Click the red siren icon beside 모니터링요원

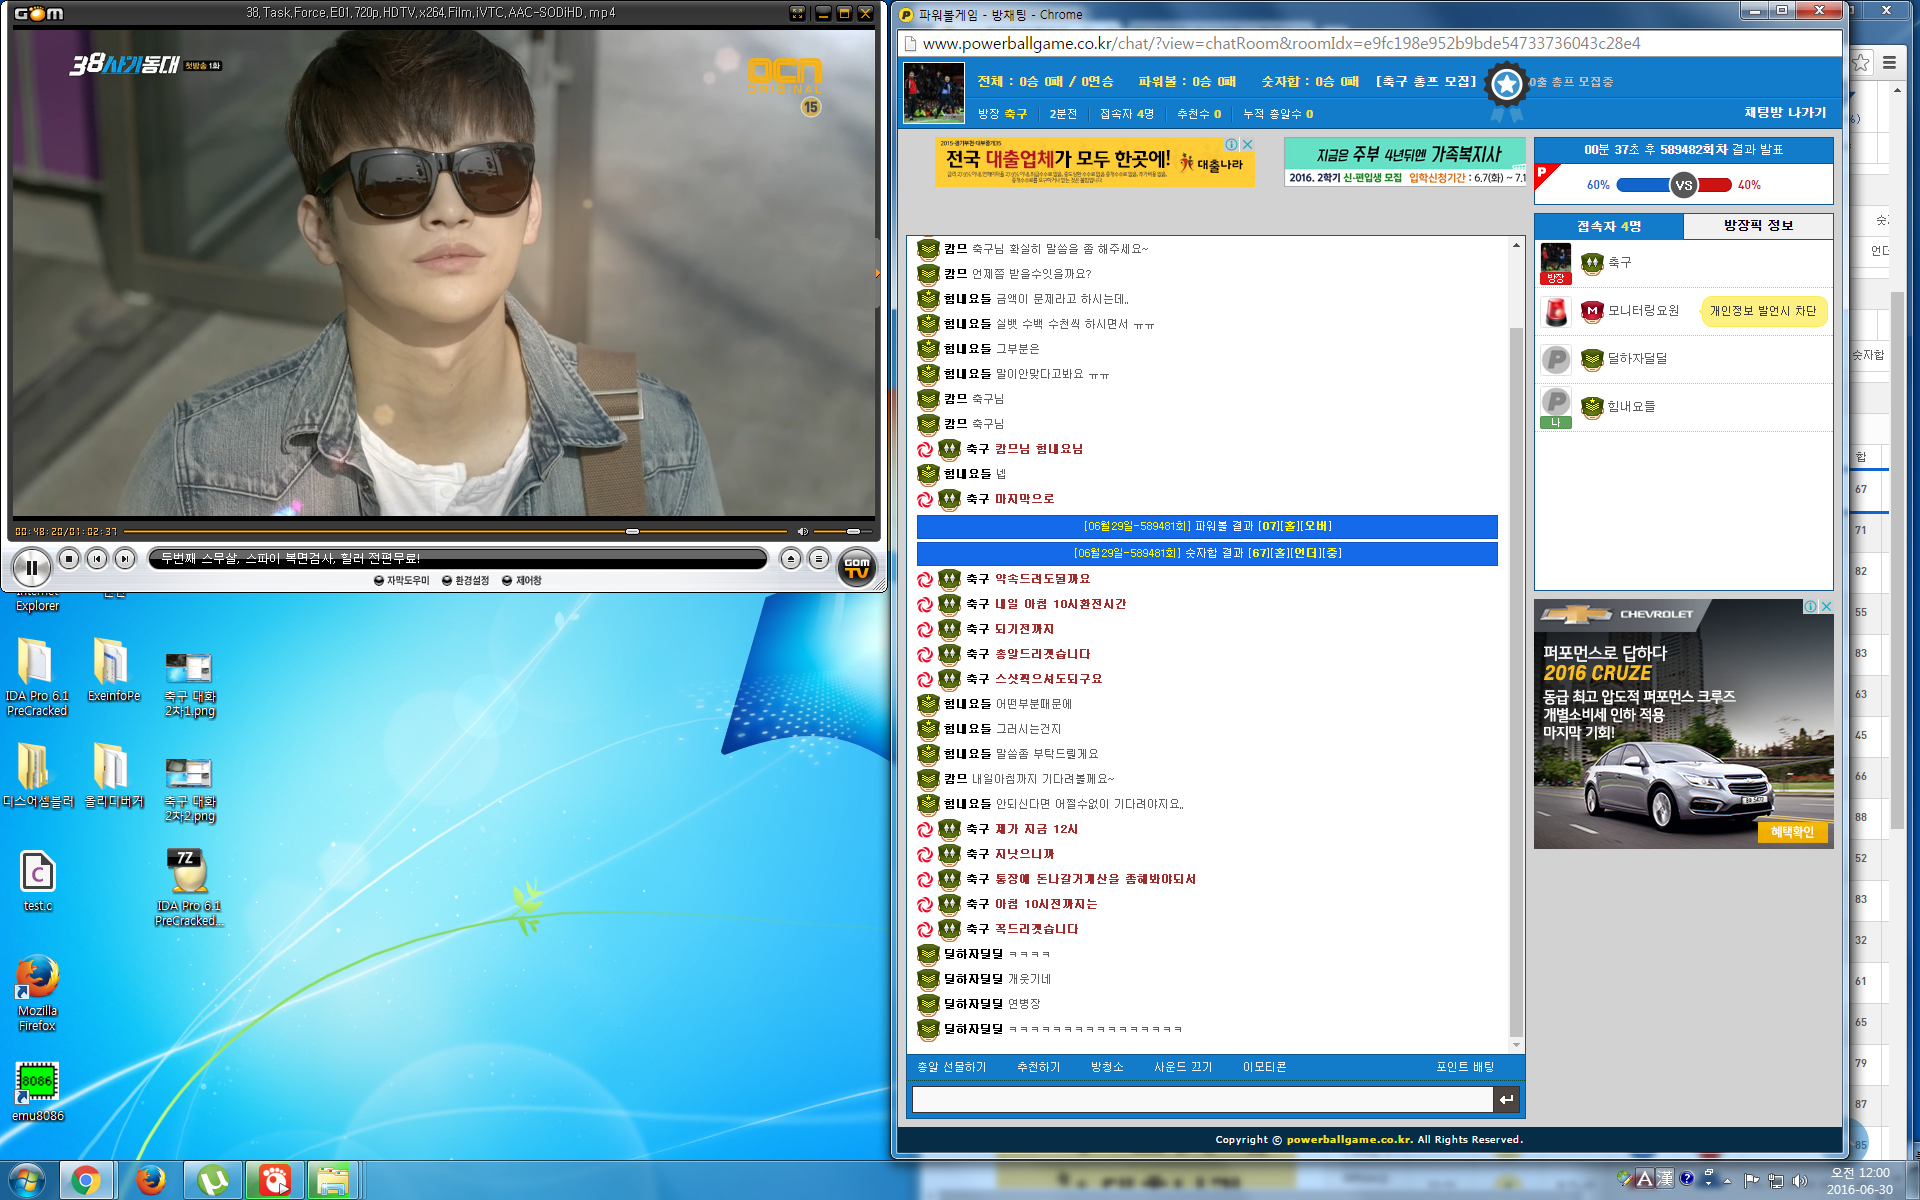pyautogui.click(x=1555, y=312)
